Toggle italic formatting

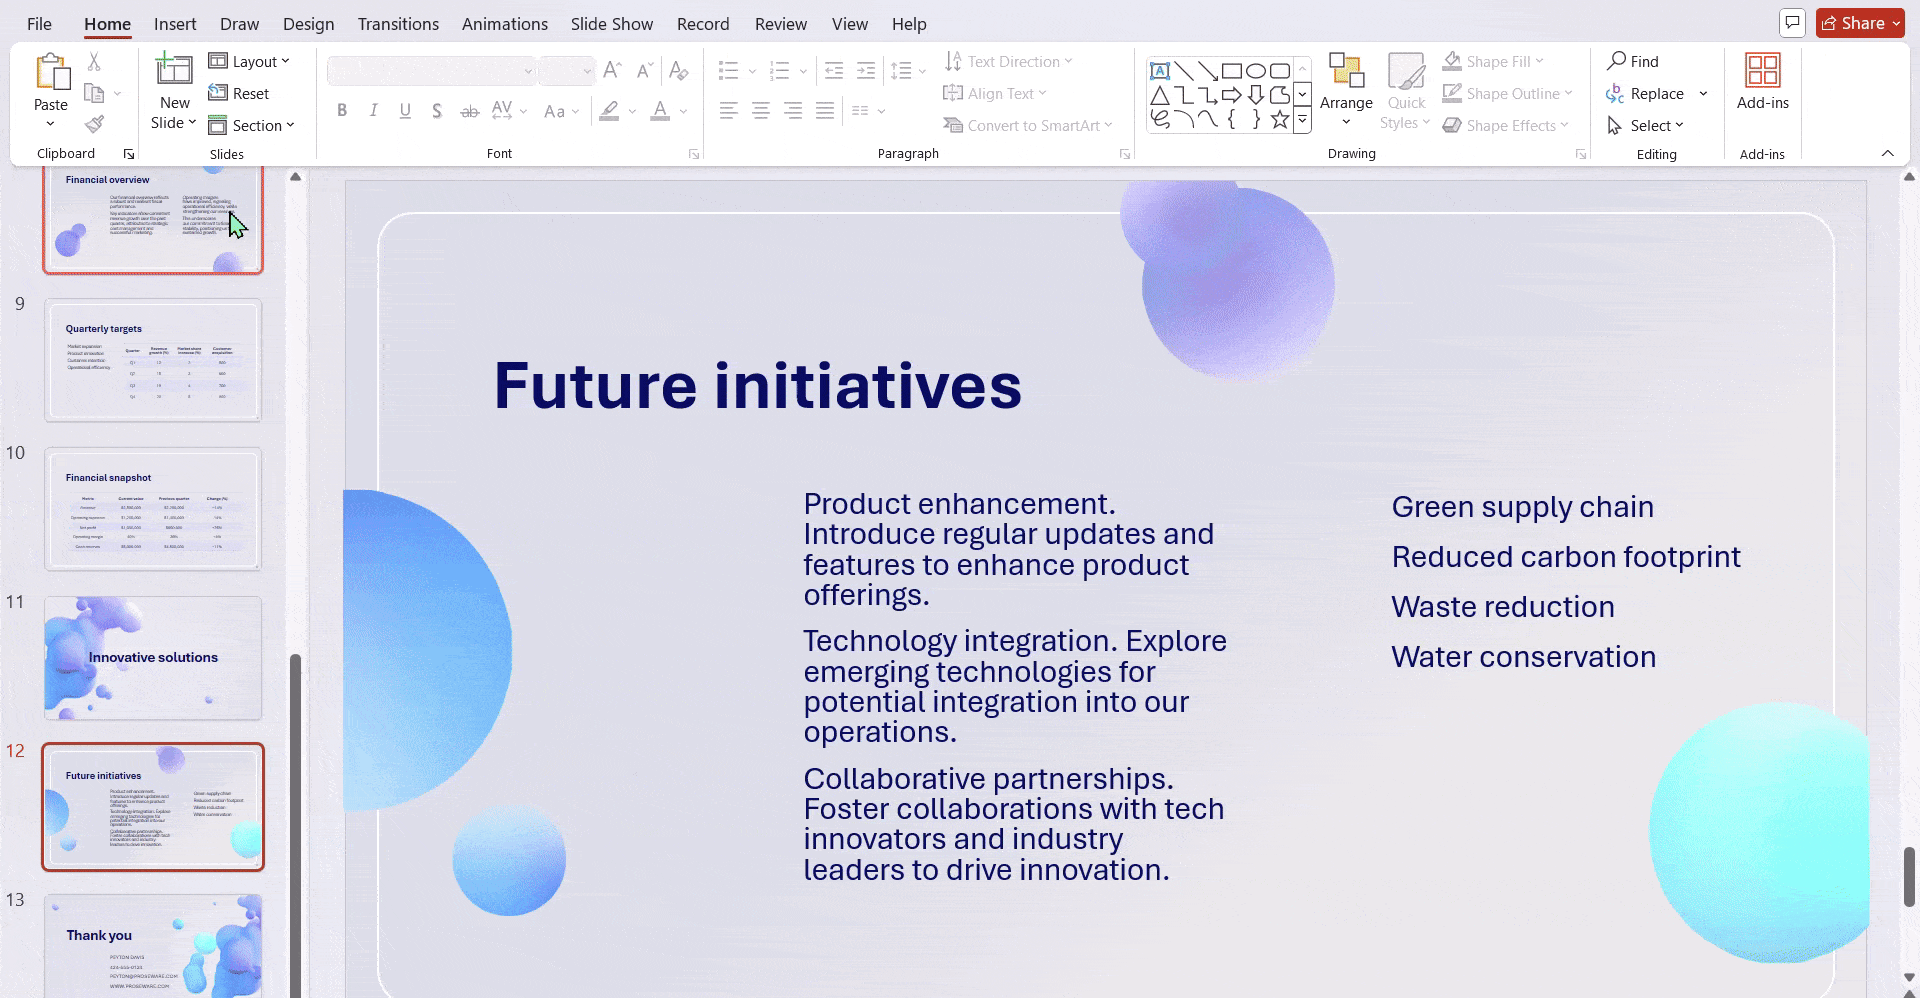click(x=373, y=111)
